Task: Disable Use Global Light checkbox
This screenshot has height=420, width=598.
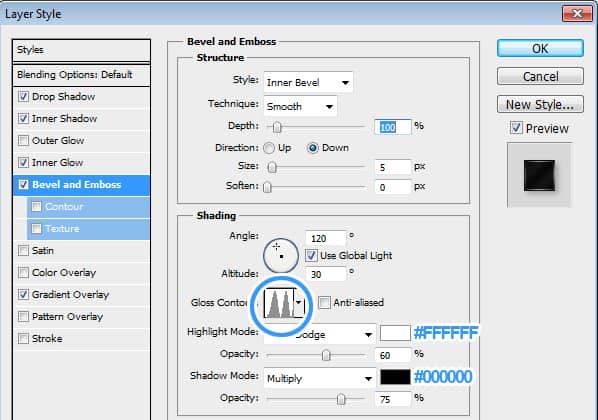Action: 311,256
